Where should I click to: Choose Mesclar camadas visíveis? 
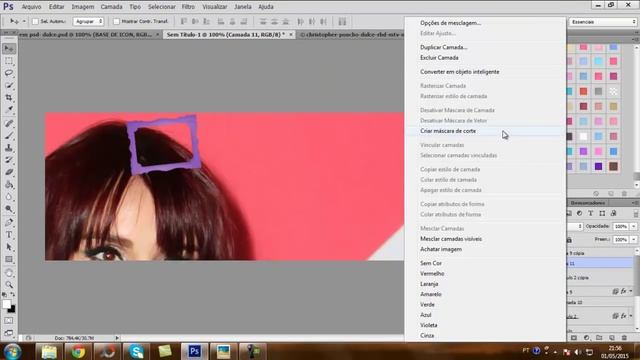pyautogui.click(x=451, y=239)
